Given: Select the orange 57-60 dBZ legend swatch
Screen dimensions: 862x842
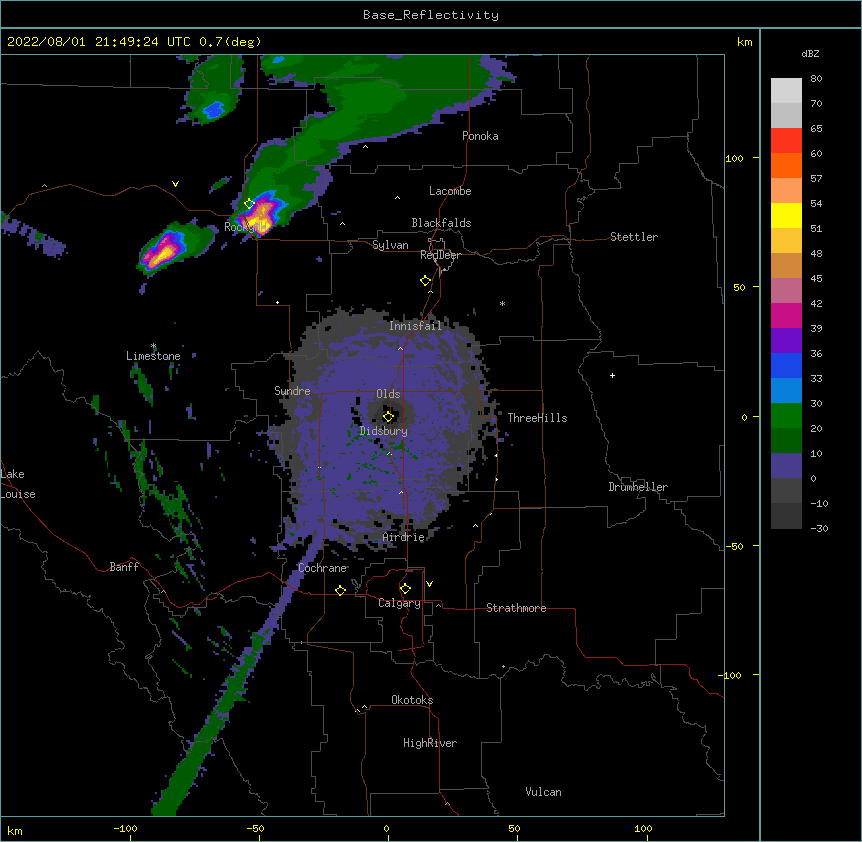Looking at the screenshot, I should pos(786,165).
